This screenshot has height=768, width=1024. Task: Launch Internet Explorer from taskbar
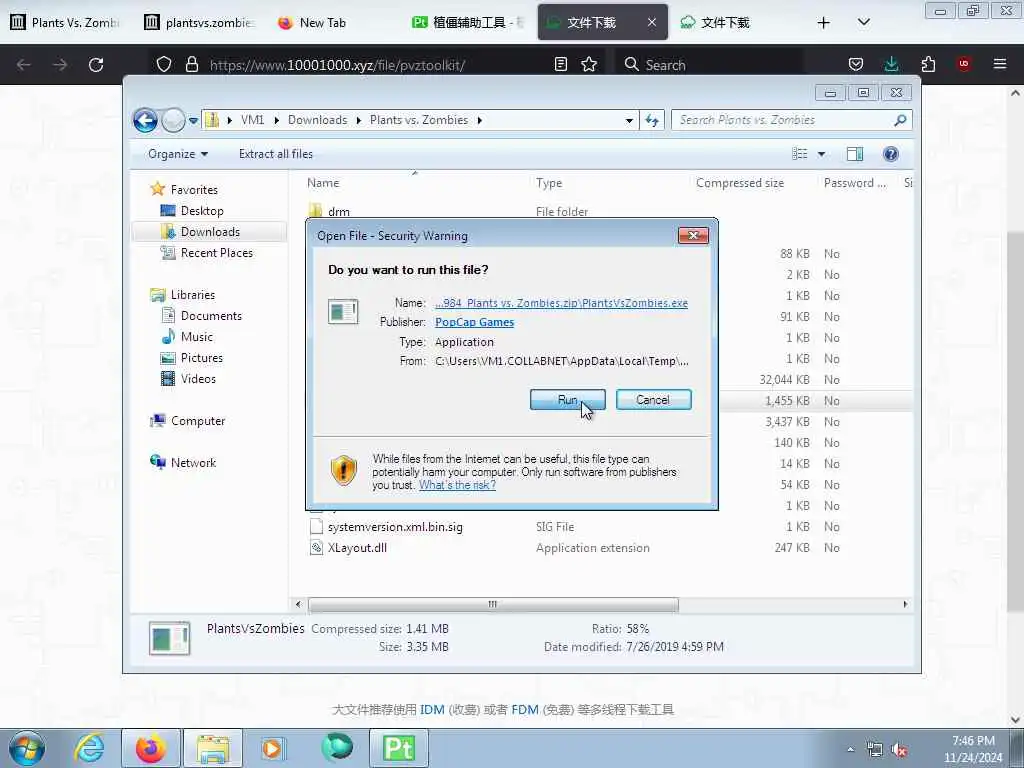coord(89,748)
